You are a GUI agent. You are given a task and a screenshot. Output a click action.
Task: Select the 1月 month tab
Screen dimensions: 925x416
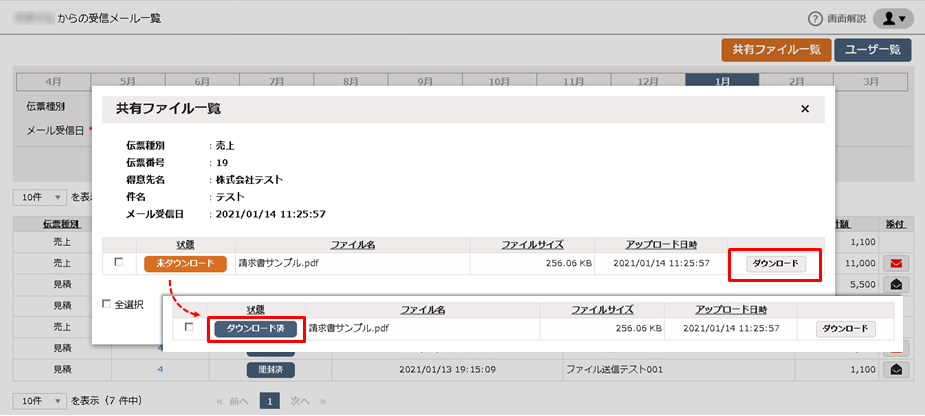(721, 82)
